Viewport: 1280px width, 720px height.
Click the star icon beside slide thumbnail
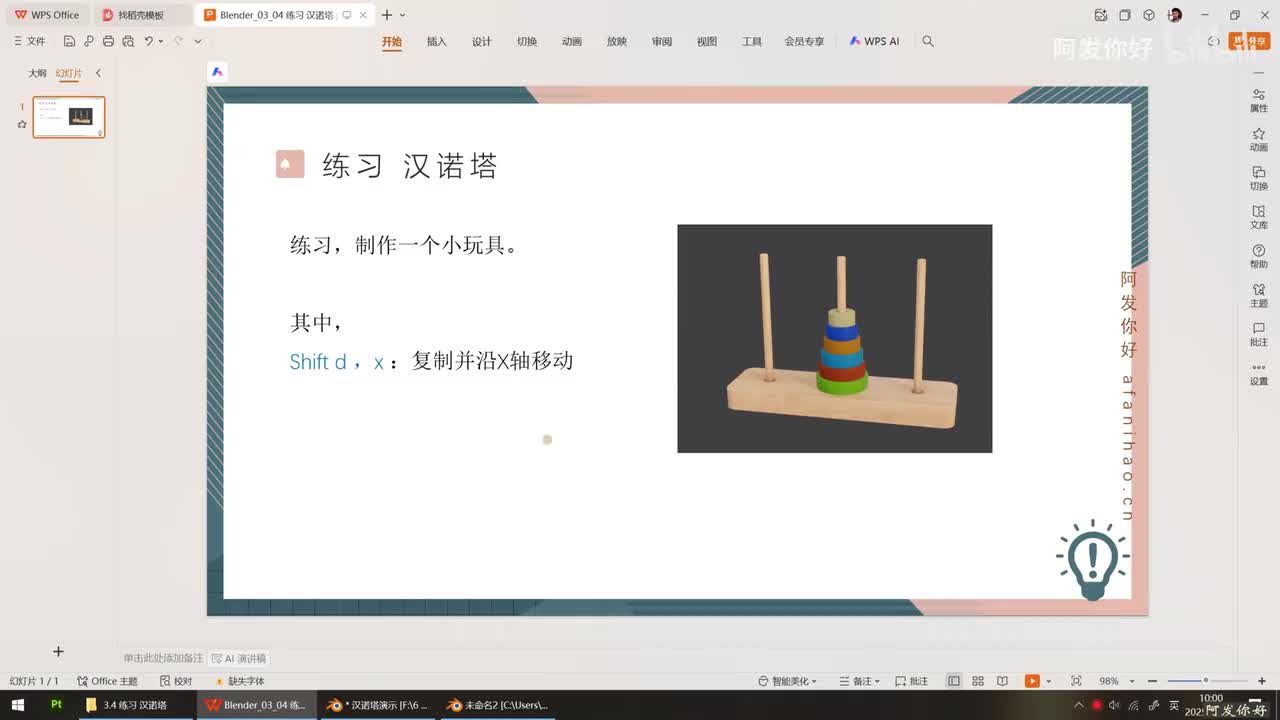[22, 124]
